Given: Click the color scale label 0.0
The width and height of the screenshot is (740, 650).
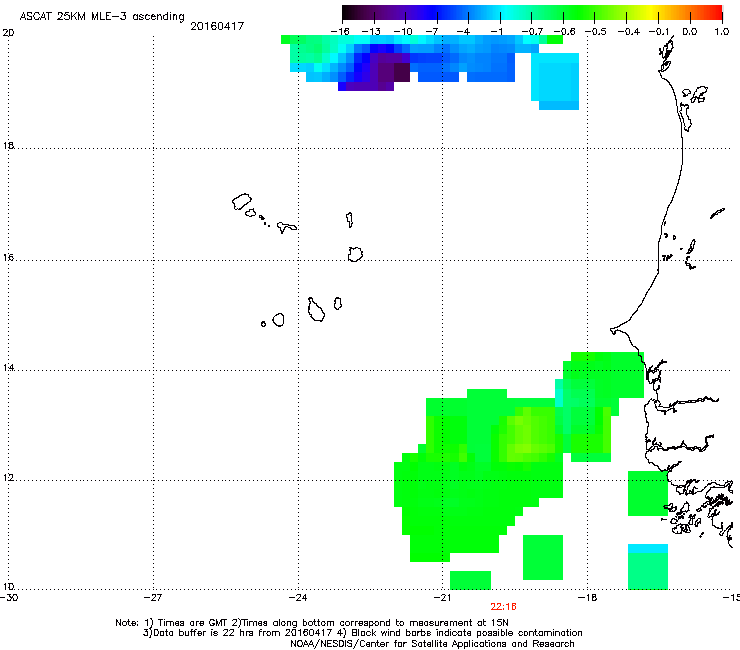Looking at the screenshot, I should pyautogui.click(x=690, y=32).
